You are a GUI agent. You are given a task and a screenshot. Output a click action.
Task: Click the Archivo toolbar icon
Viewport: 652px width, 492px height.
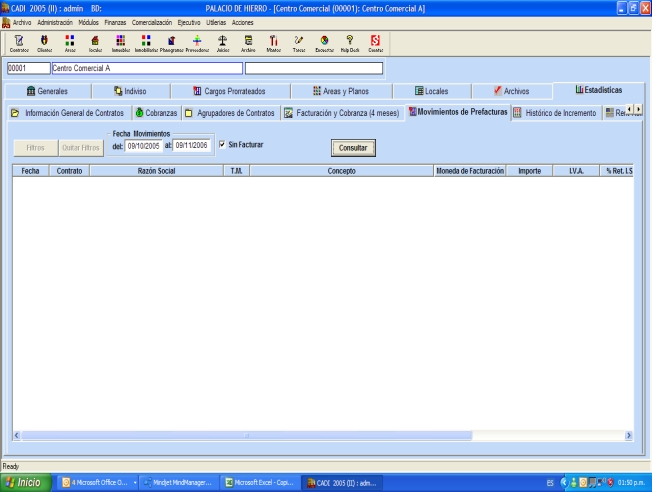(247, 41)
